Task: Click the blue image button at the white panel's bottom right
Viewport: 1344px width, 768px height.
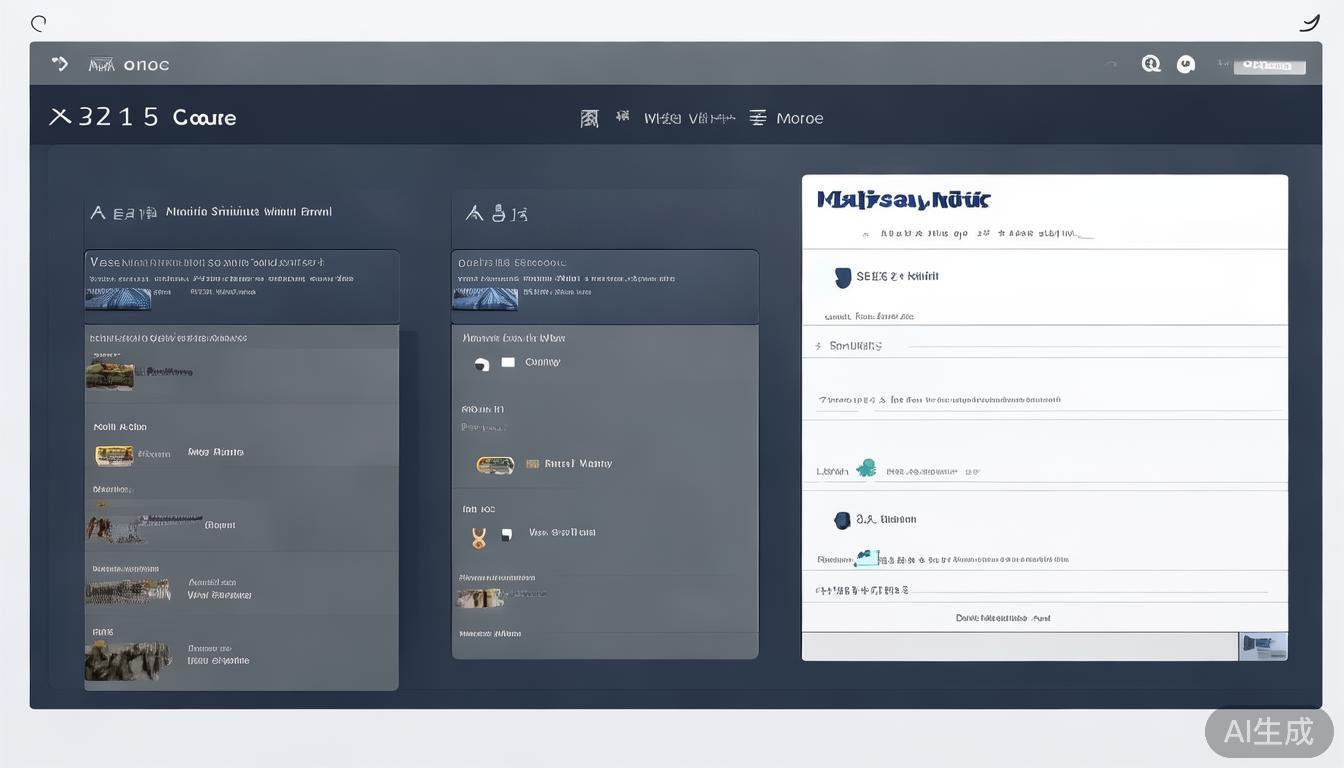Action: click(x=1263, y=646)
